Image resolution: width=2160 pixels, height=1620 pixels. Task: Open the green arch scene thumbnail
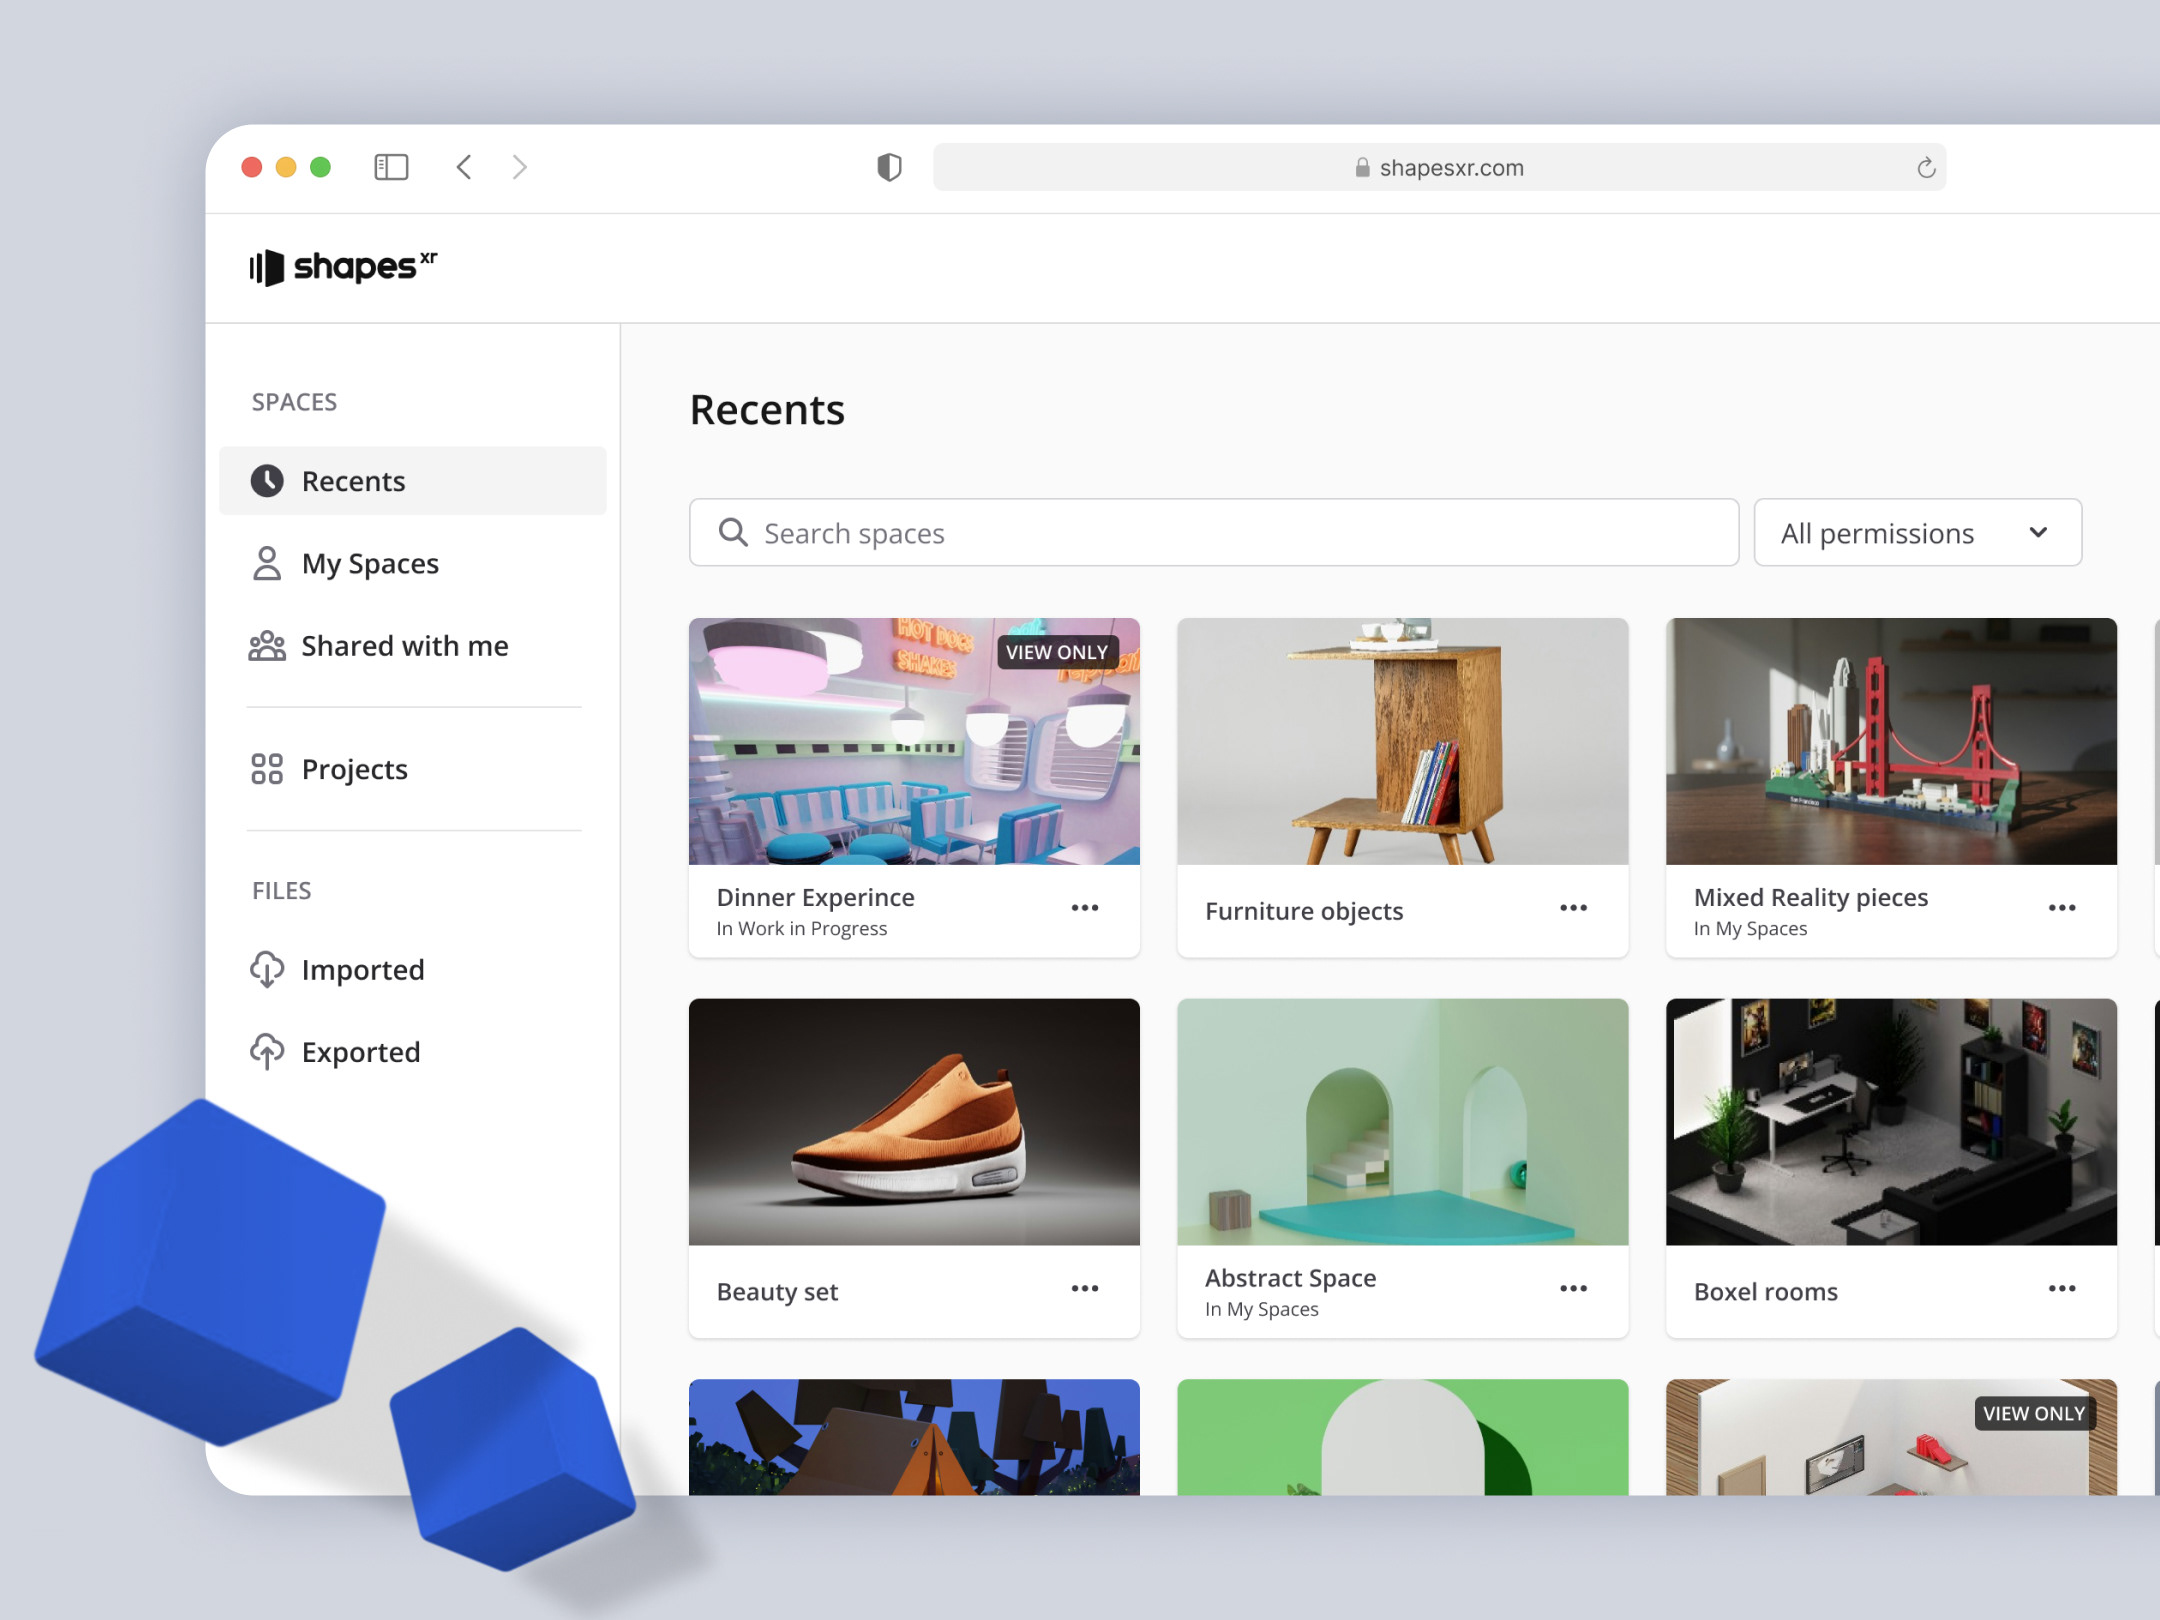1402,1437
